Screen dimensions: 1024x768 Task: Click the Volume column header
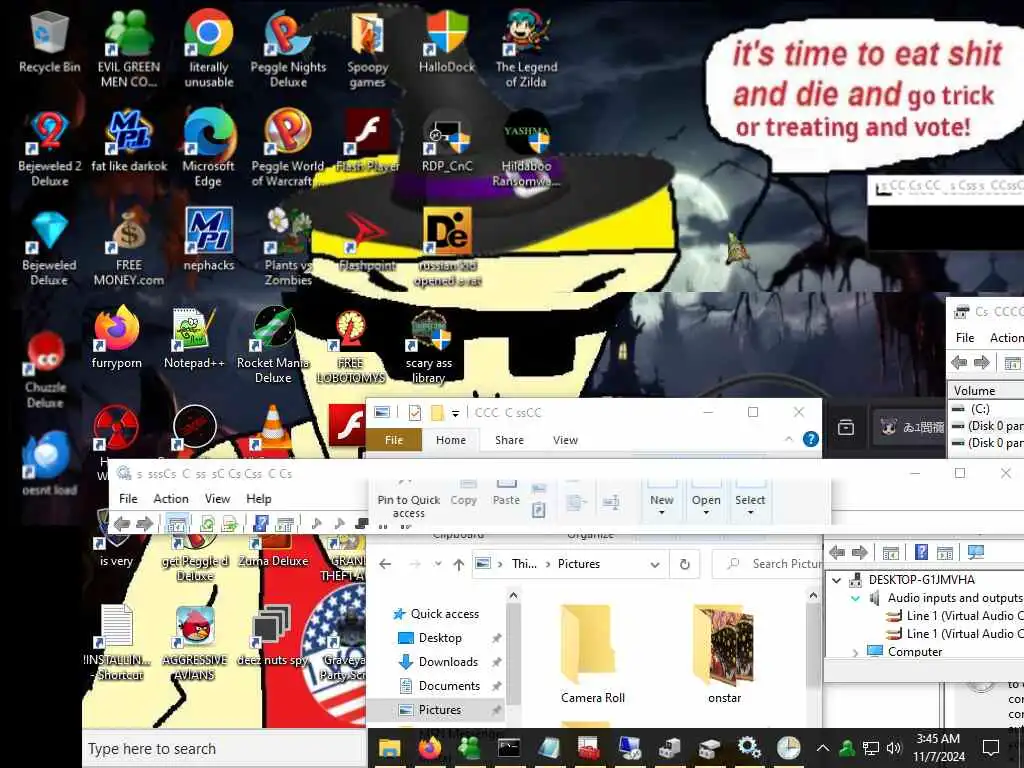(x=985, y=391)
